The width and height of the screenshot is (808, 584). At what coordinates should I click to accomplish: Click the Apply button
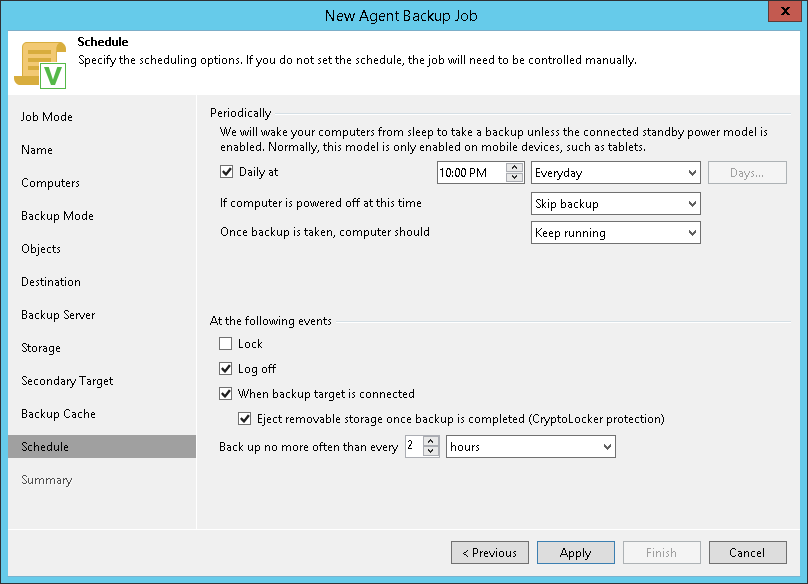575,553
